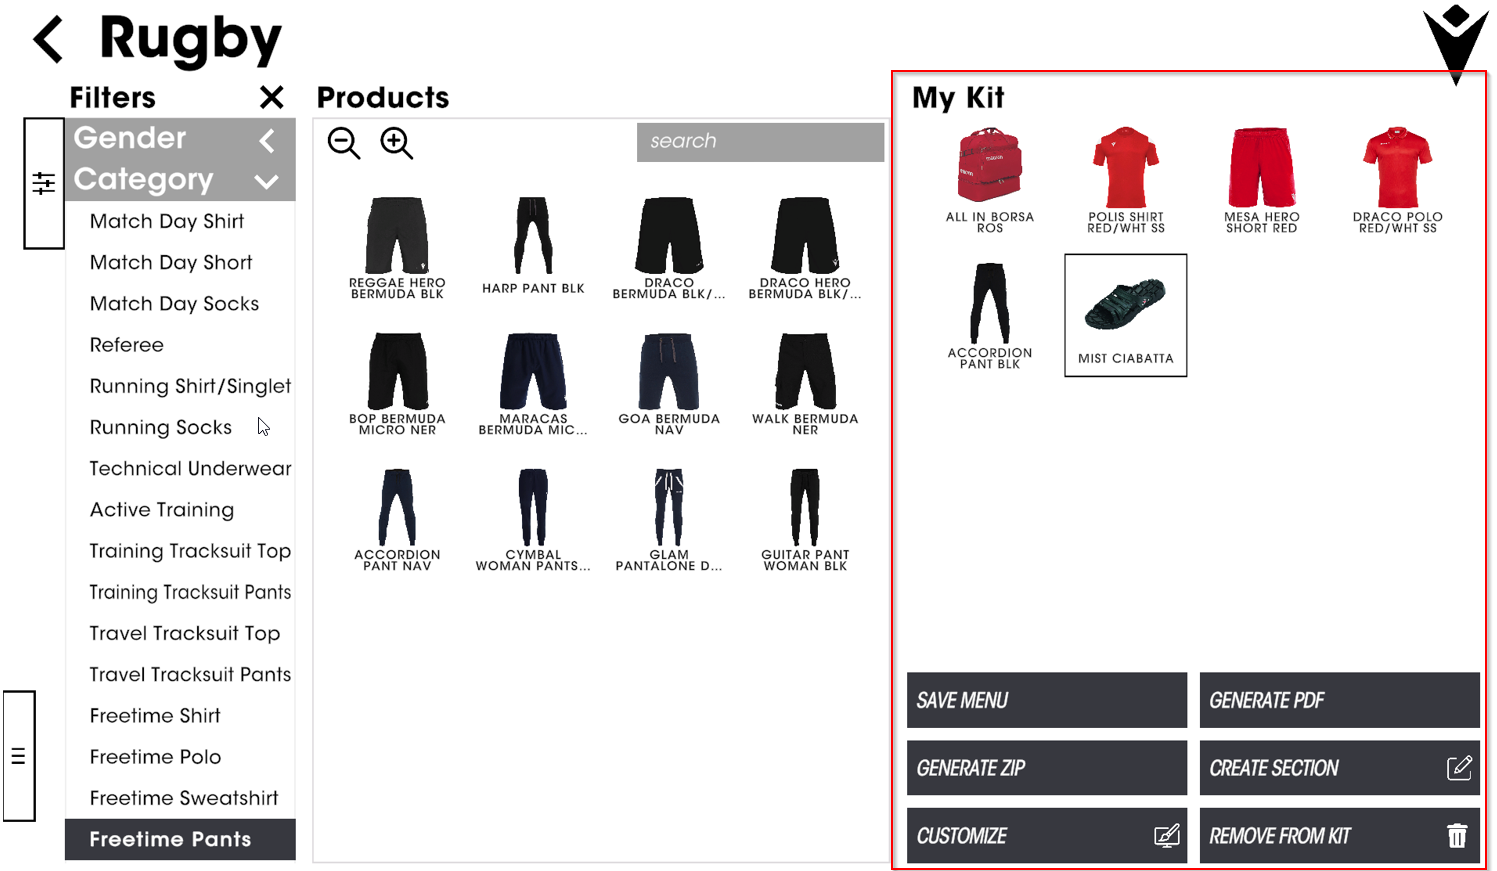Select Mist Ciabatta item in My Kit
The width and height of the screenshot is (1497, 871).
[1126, 315]
